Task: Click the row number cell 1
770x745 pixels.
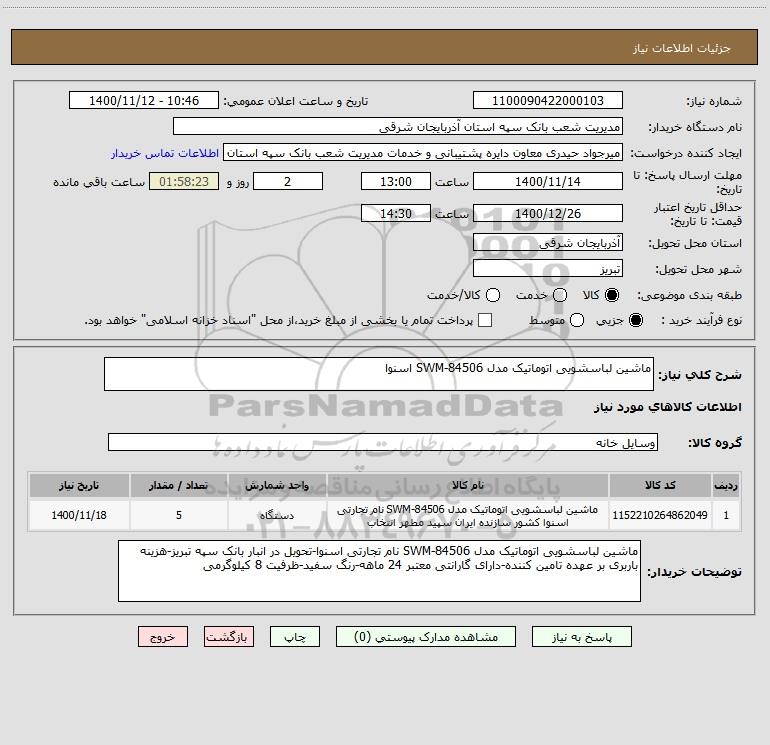Action: [x=726, y=515]
